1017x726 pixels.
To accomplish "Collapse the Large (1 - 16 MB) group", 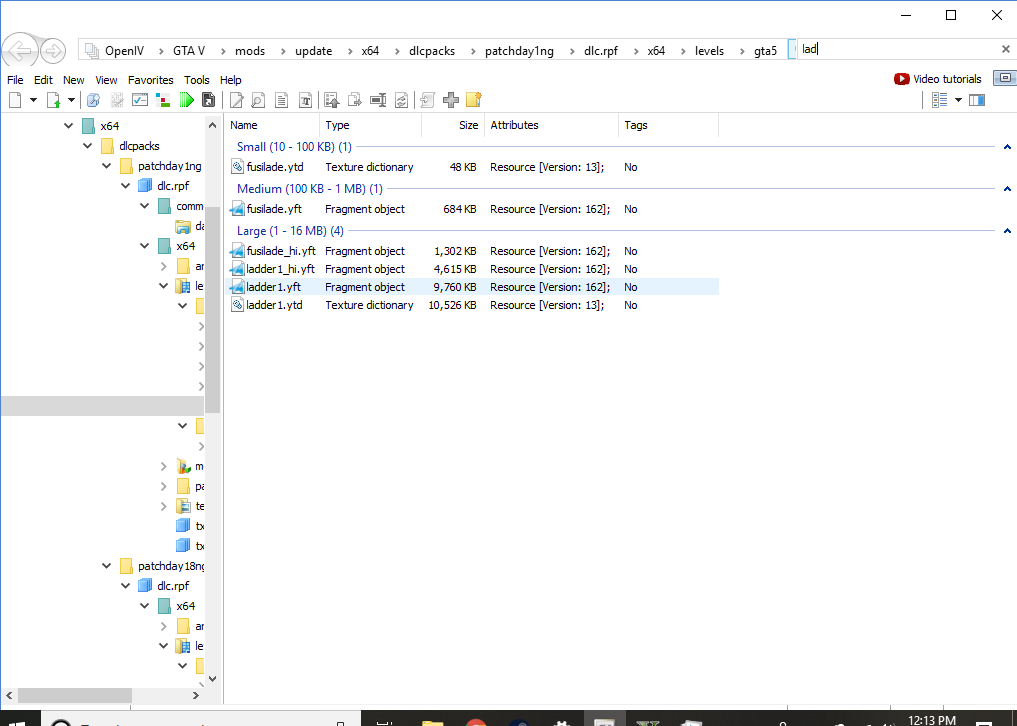I will click(x=1007, y=231).
